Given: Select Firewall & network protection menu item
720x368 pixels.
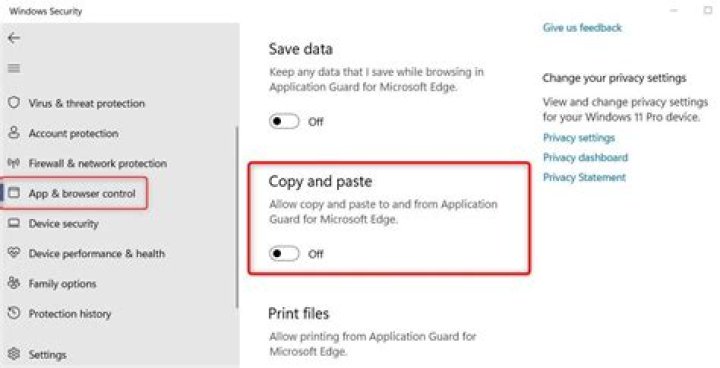Looking at the screenshot, I should (x=87, y=163).
